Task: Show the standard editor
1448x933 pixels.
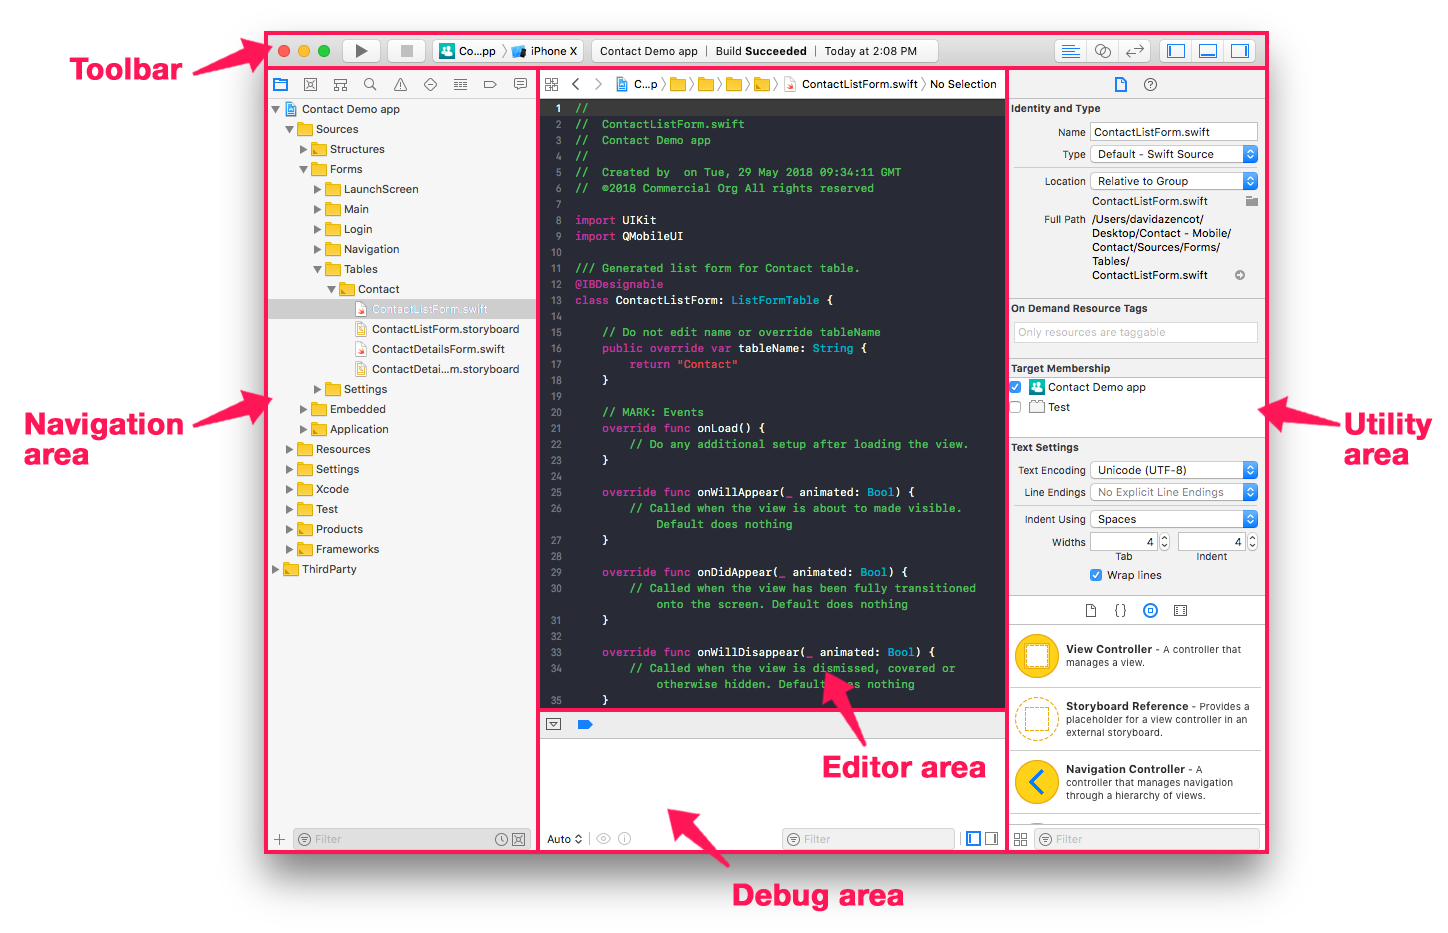Action: 1070,51
